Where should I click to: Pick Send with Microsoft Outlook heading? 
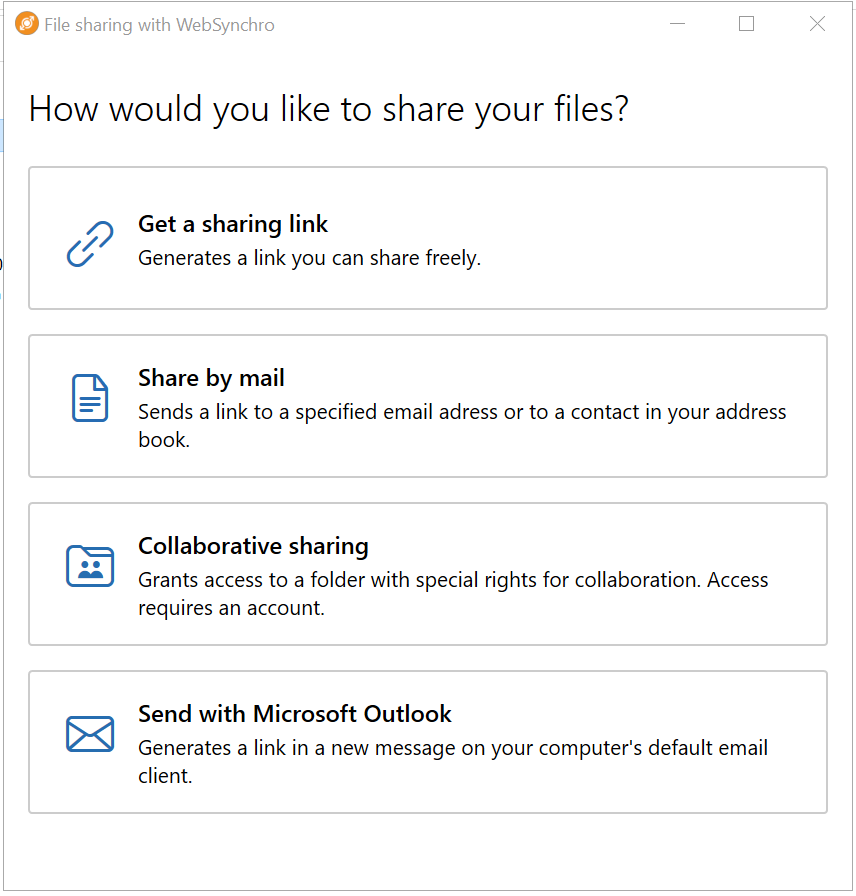pos(295,714)
